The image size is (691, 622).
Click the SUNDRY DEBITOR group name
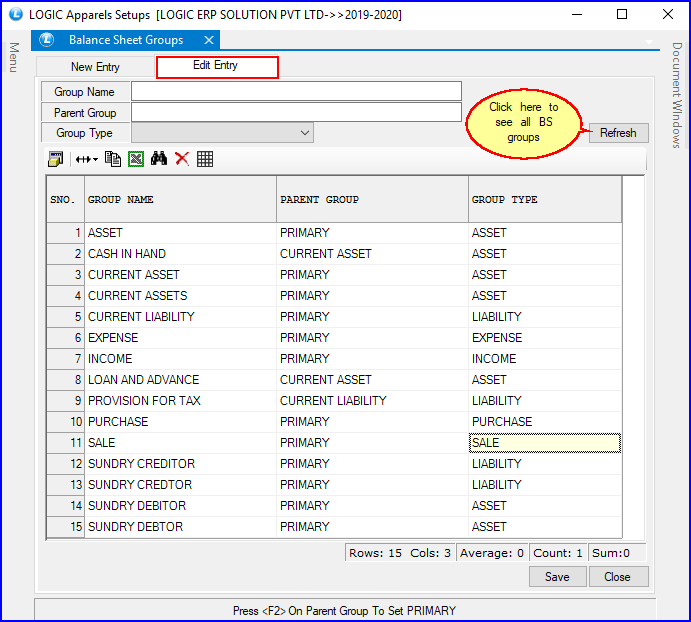pos(137,506)
